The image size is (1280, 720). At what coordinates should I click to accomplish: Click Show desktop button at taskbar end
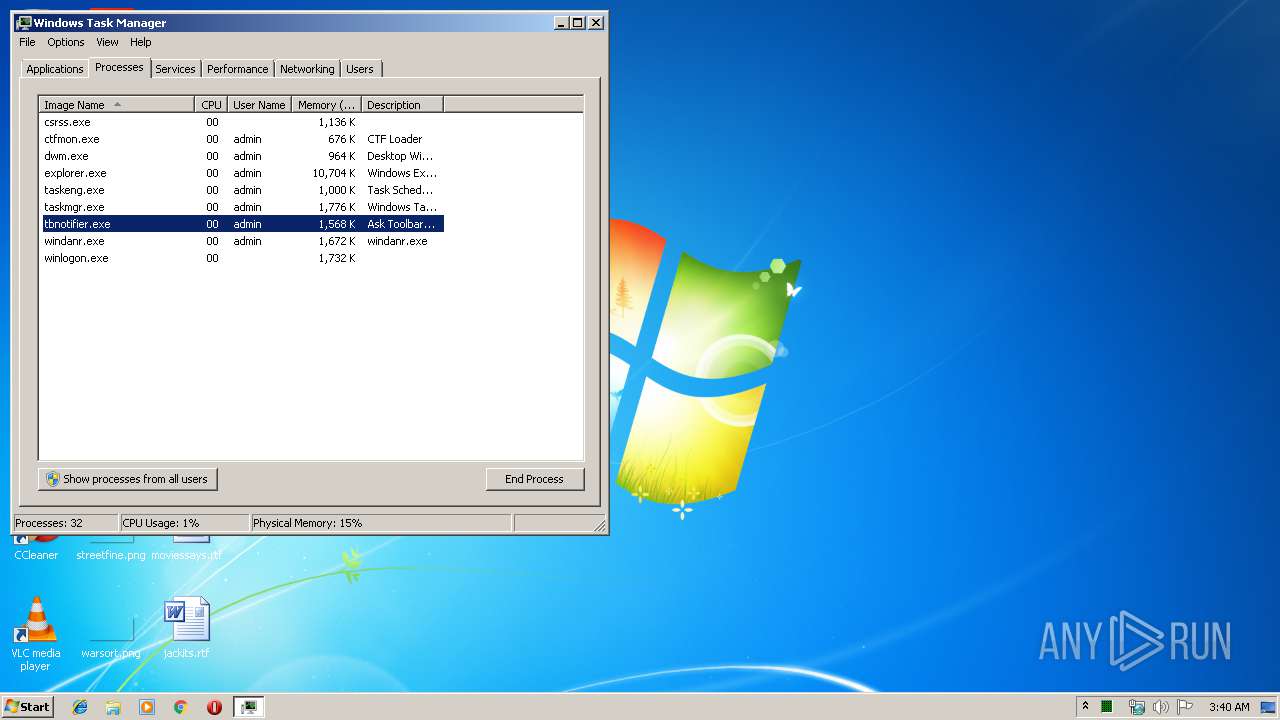pyautogui.click(x=1270, y=707)
